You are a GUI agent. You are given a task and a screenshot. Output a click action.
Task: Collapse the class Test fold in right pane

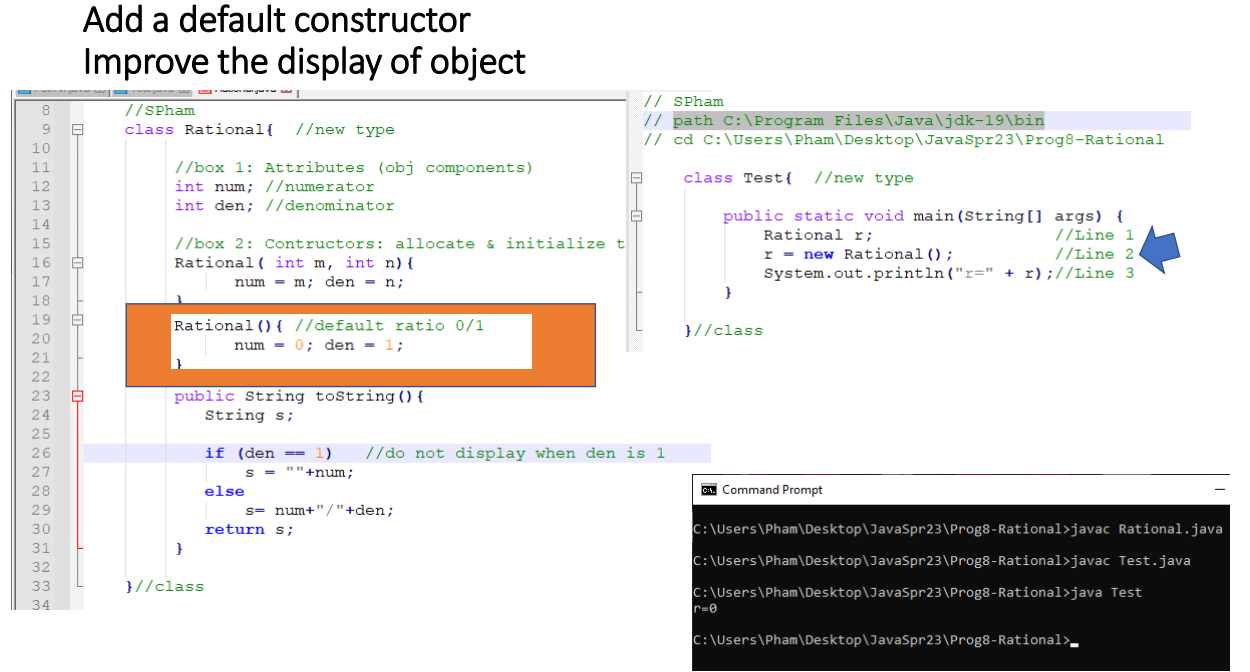coord(637,176)
